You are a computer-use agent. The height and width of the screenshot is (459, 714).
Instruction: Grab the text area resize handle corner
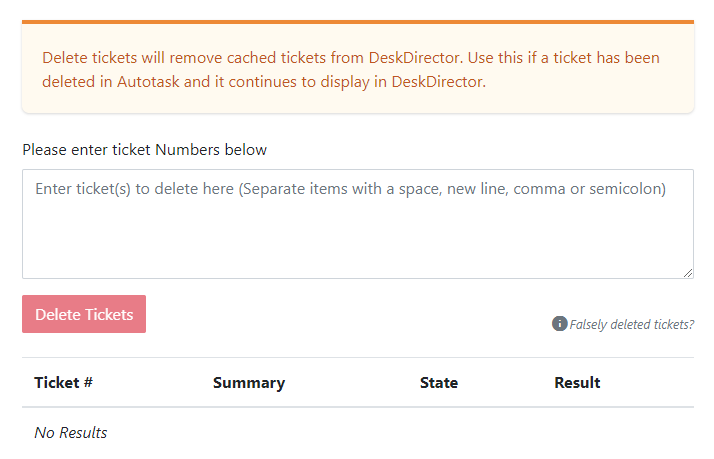point(688,273)
